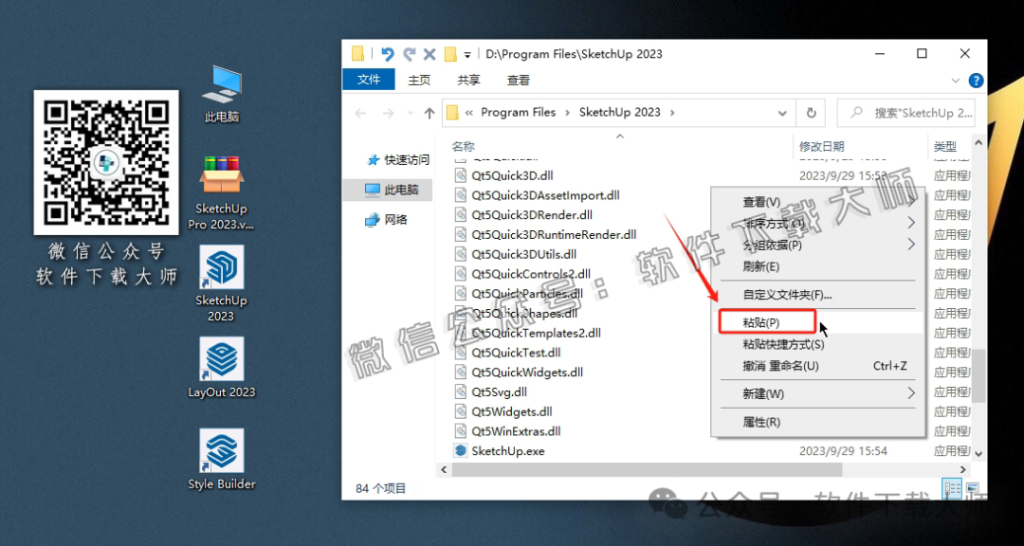The image size is (1024, 546).
Task: Click the delete X icon in title bar
Action: (430, 54)
